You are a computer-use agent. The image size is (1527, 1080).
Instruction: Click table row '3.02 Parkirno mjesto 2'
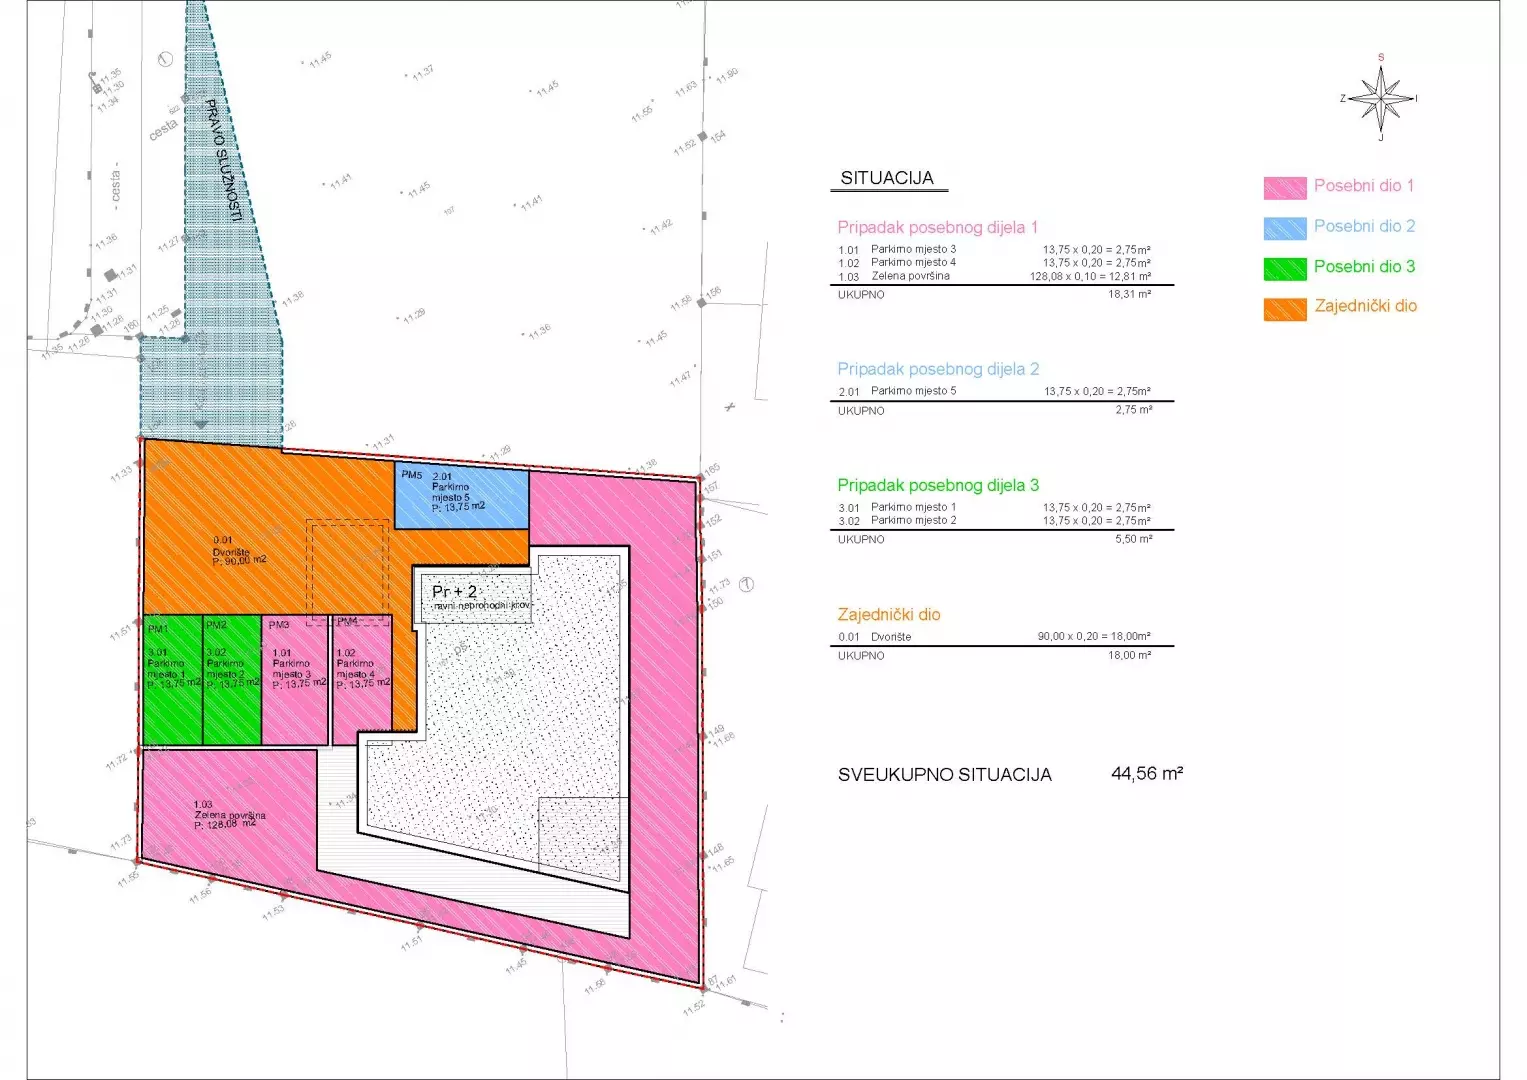coord(995,521)
